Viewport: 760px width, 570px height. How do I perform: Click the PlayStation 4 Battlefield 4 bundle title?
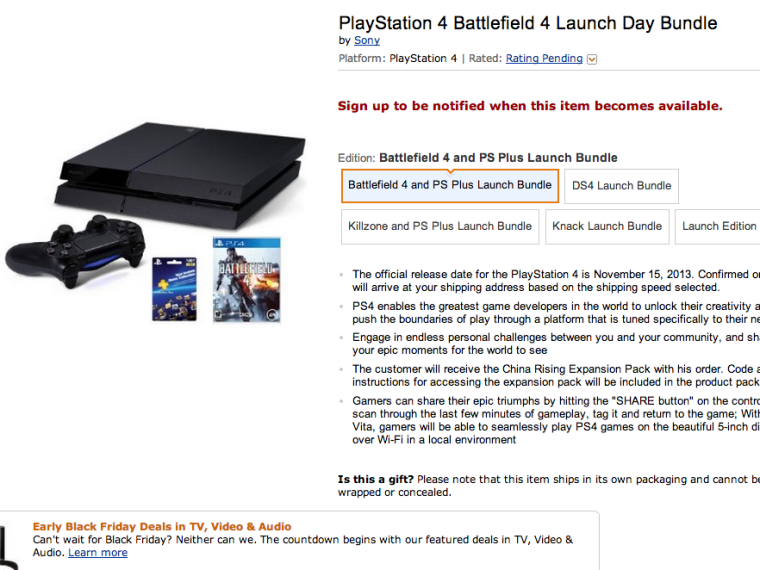(x=528, y=23)
